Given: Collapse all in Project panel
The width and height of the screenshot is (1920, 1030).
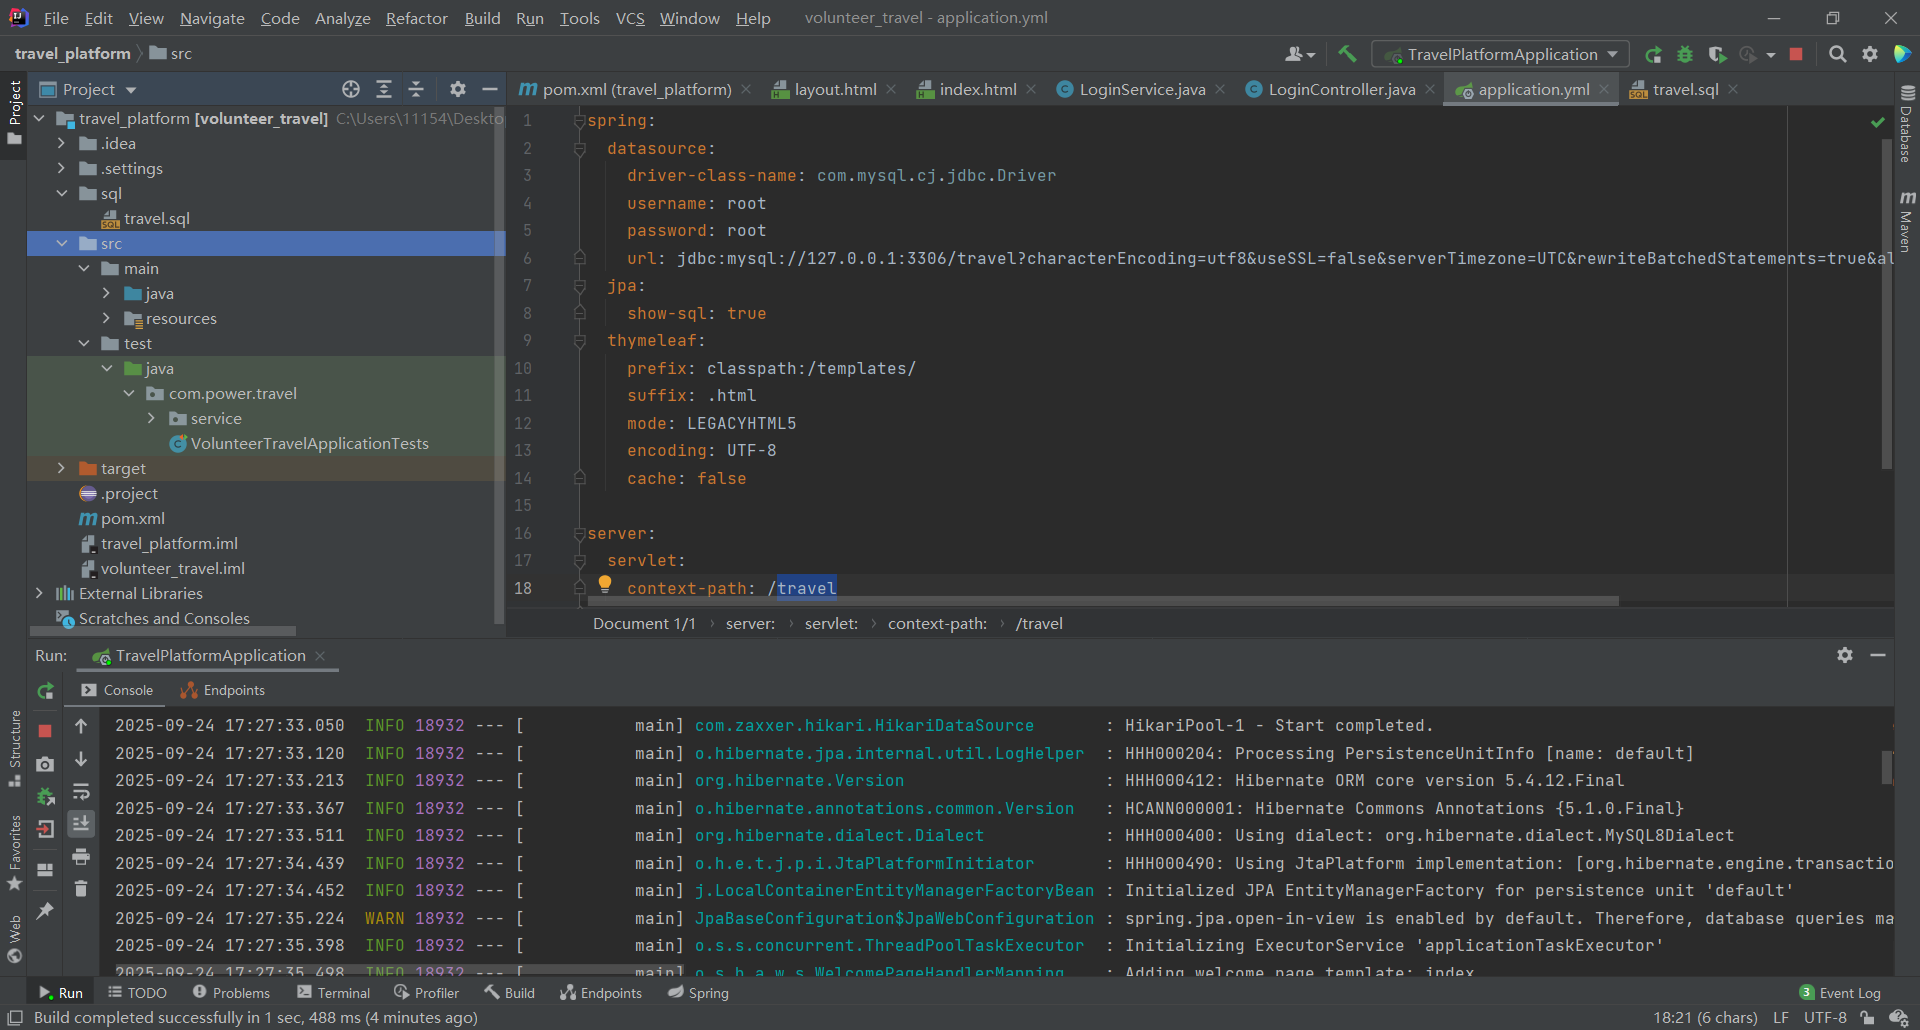Looking at the screenshot, I should [416, 89].
